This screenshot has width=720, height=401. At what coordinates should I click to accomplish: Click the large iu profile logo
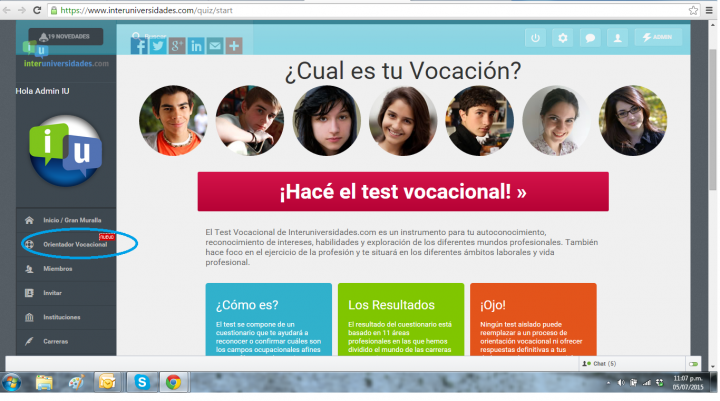[x=66, y=151]
